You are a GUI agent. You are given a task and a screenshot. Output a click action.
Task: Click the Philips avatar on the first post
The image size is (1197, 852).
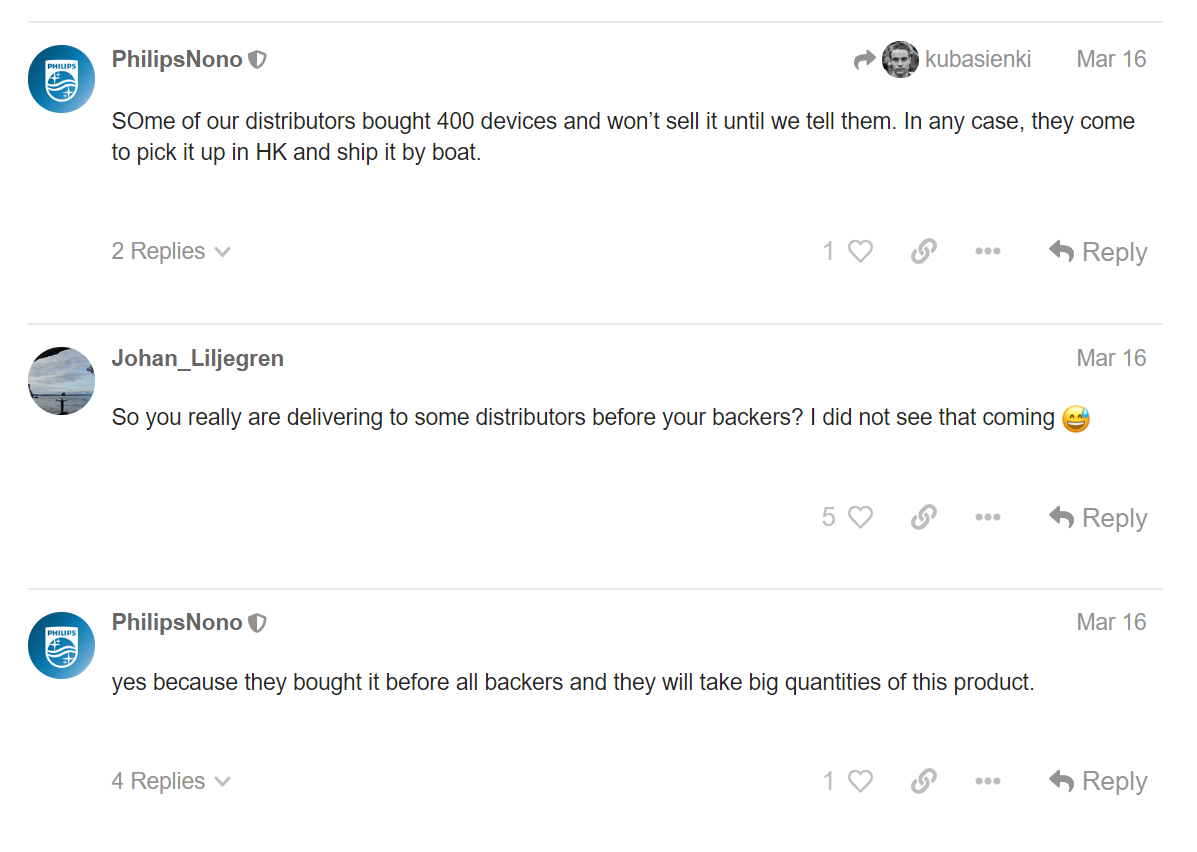coord(61,79)
